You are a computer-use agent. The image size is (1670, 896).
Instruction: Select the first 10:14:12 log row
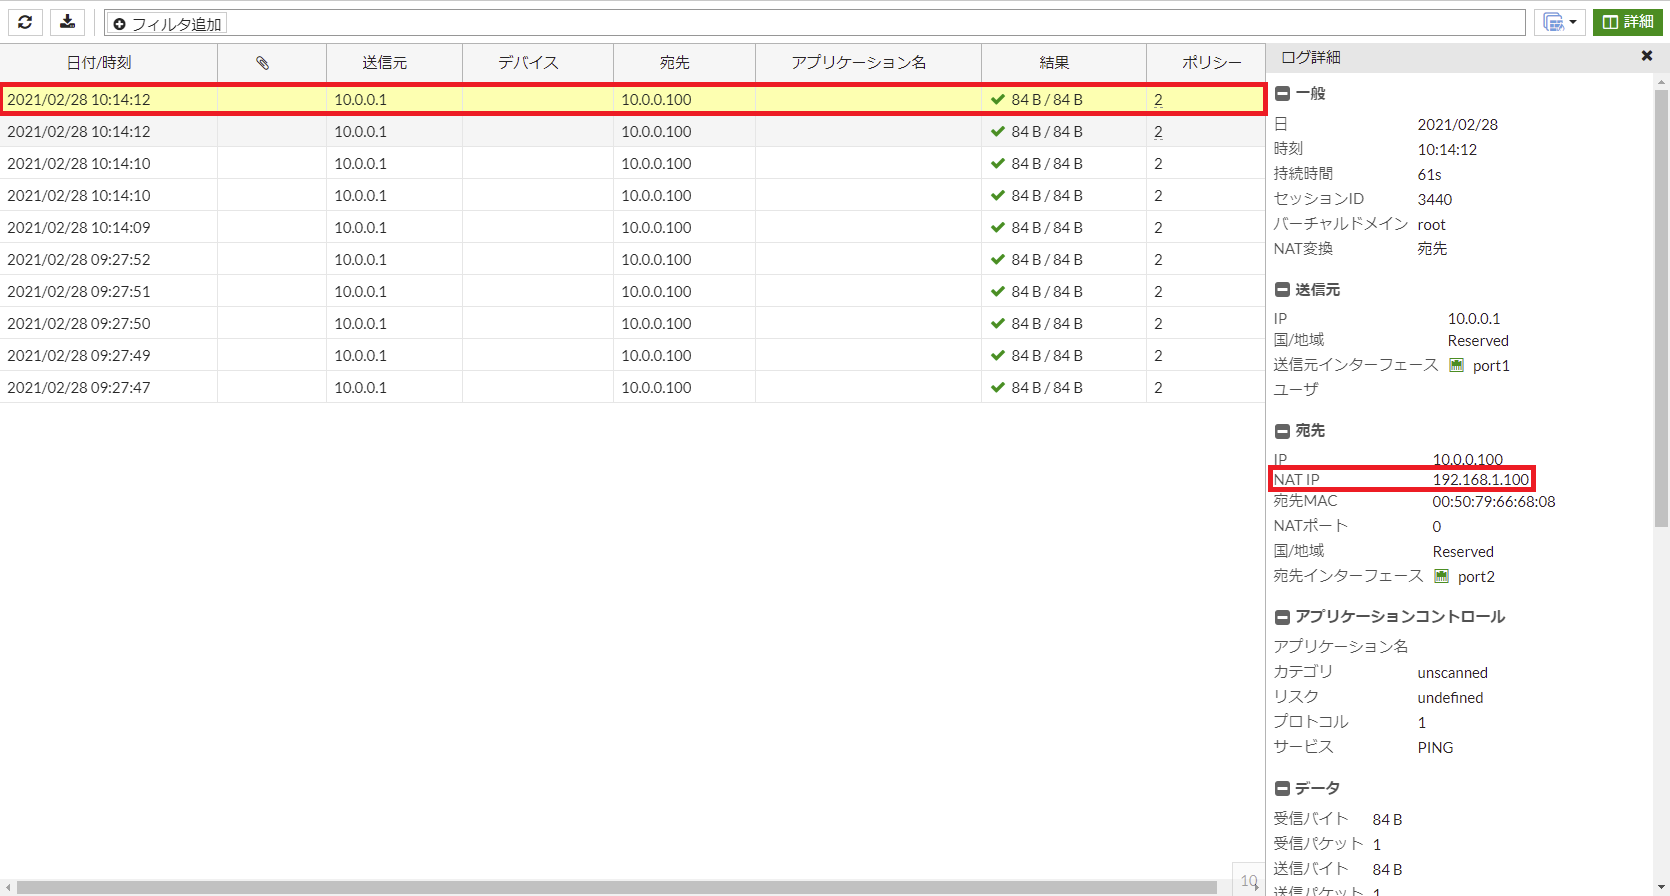[x=632, y=99]
